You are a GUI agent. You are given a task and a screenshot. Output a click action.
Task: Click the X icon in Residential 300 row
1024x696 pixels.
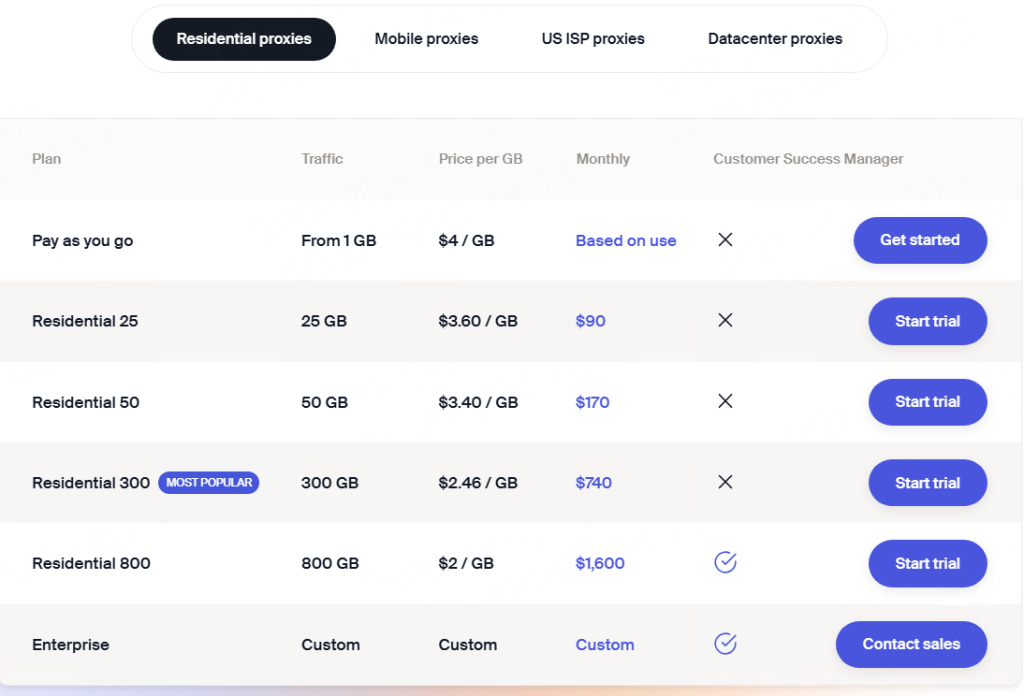coord(725,482)
